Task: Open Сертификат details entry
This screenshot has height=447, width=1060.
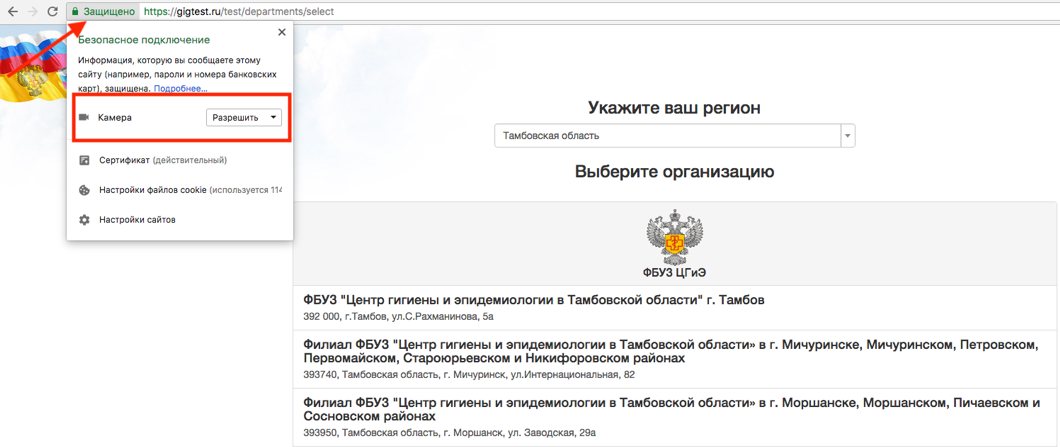Action: tap(162, 160)
